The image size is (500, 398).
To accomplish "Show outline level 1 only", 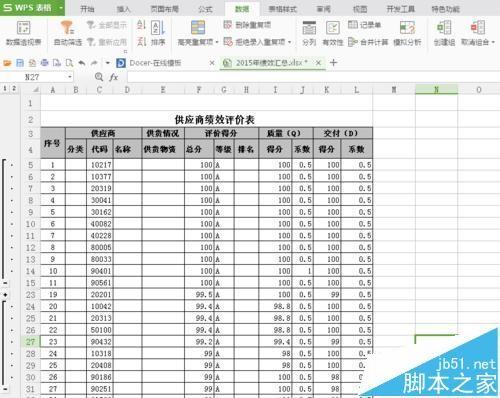I will tap(5, 89).
